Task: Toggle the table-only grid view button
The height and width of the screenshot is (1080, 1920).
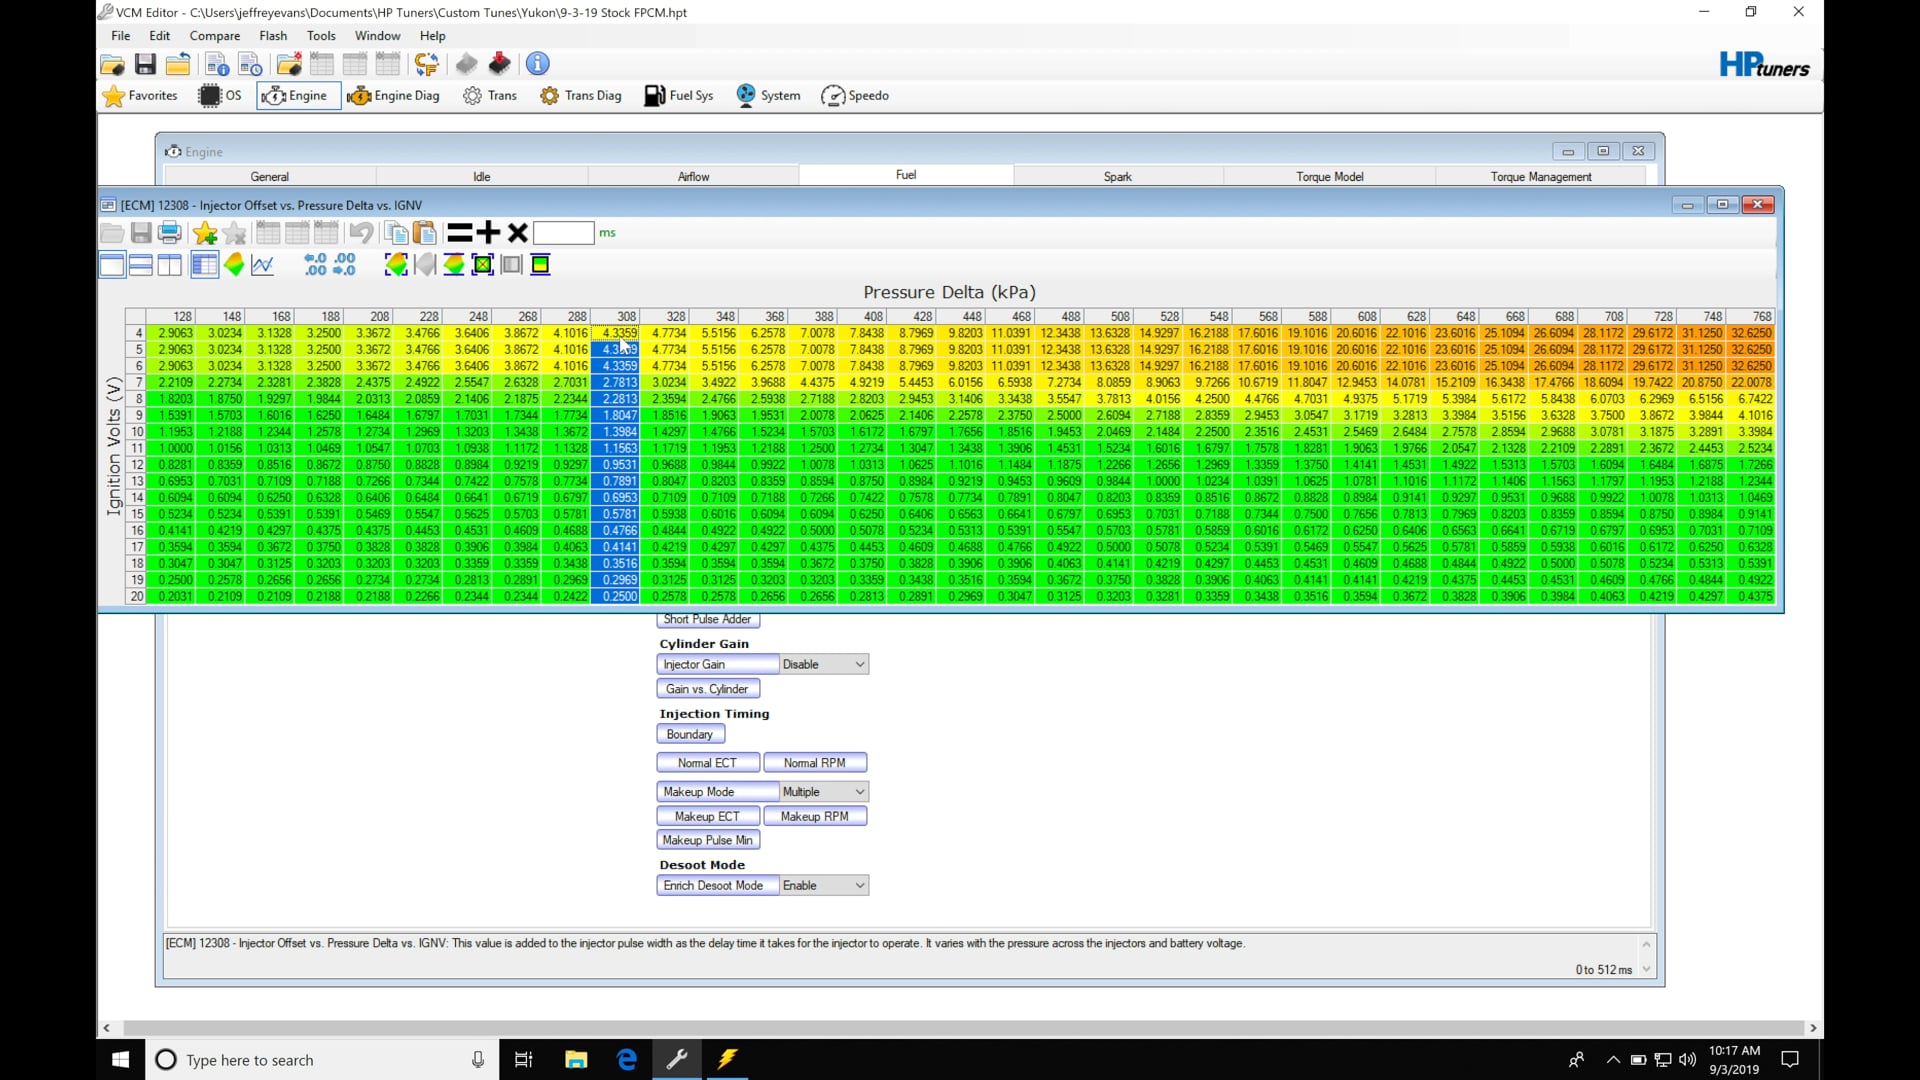Action: 205,265
